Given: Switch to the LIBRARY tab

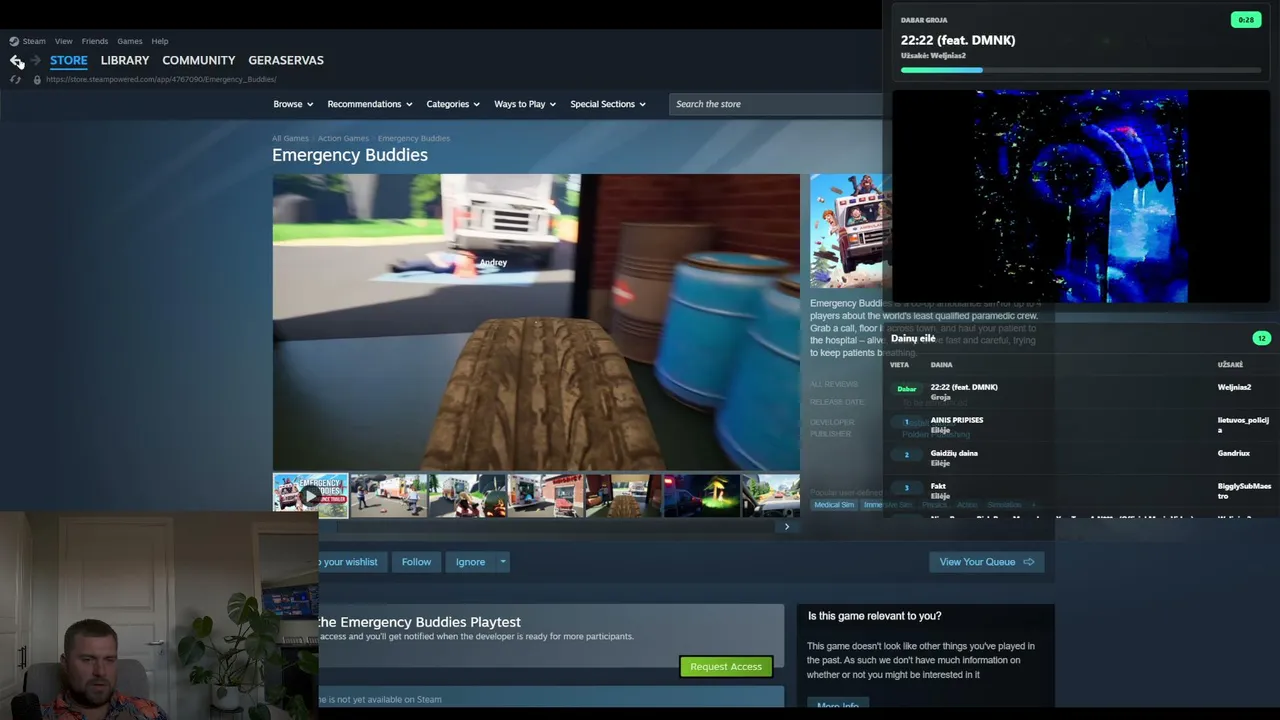Looking at the screenshot, I should pyautogui.click(x=125, y=60).
